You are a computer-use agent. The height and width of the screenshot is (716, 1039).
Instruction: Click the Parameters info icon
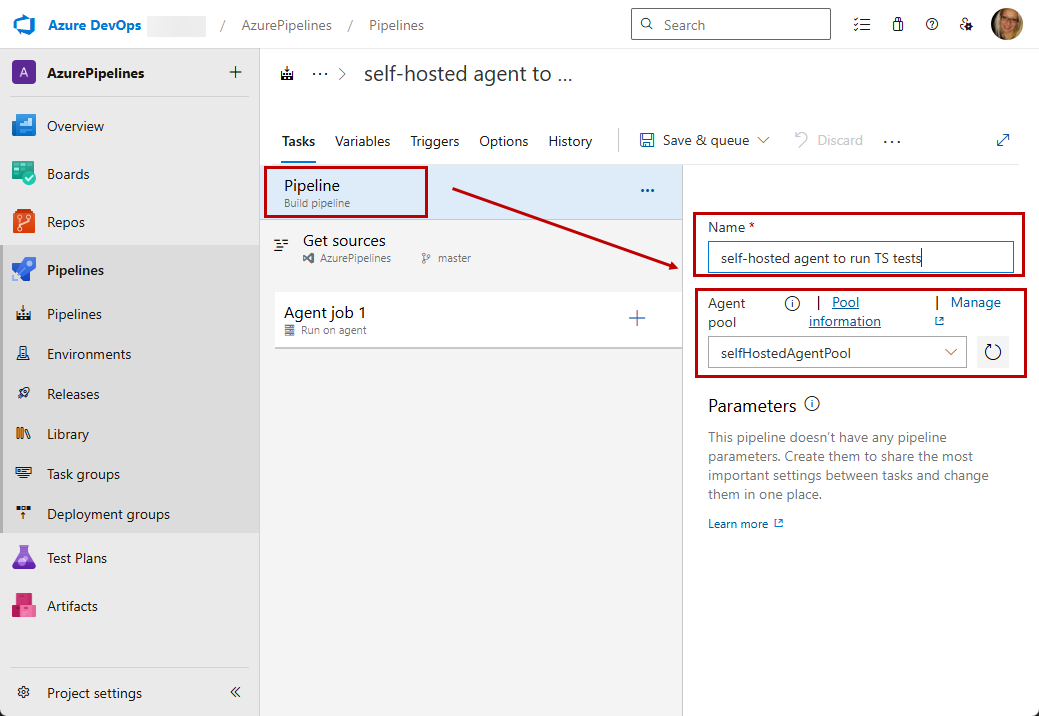point(812,404)
